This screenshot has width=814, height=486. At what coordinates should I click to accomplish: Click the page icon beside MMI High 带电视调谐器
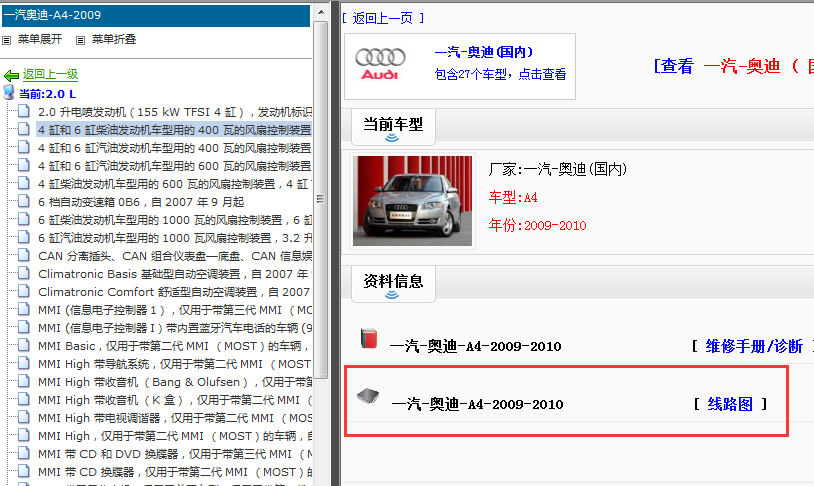(24, 417)
